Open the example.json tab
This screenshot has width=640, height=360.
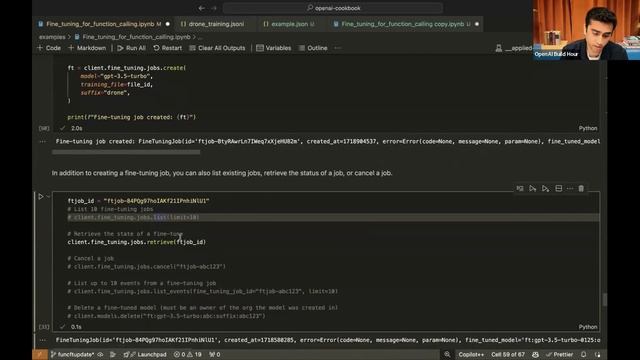pos(289,24)
